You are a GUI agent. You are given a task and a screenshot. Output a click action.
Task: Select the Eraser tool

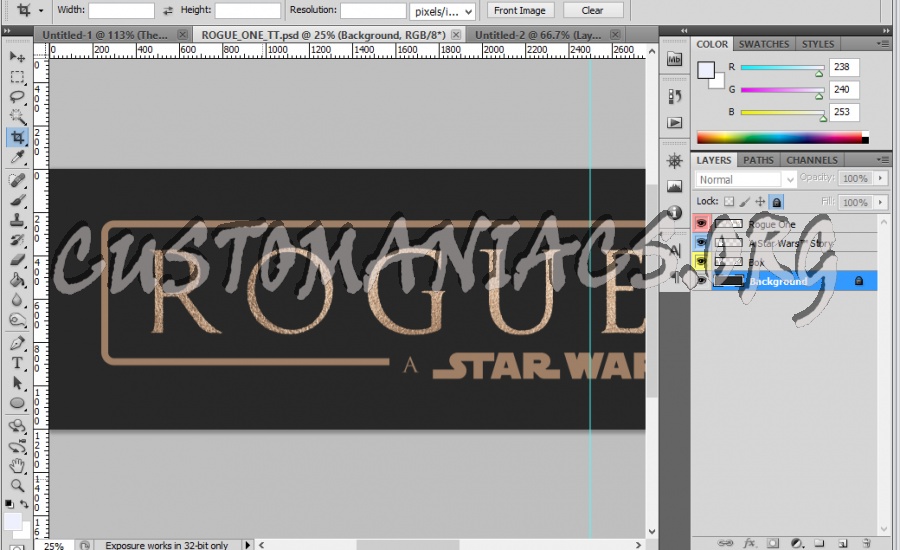coord(17,260)
